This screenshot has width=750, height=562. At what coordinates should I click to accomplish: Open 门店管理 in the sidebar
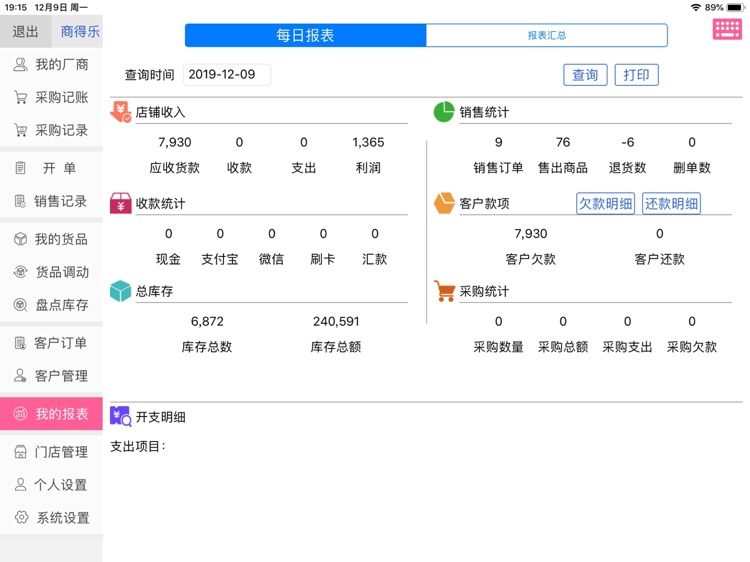pos(51,452)
